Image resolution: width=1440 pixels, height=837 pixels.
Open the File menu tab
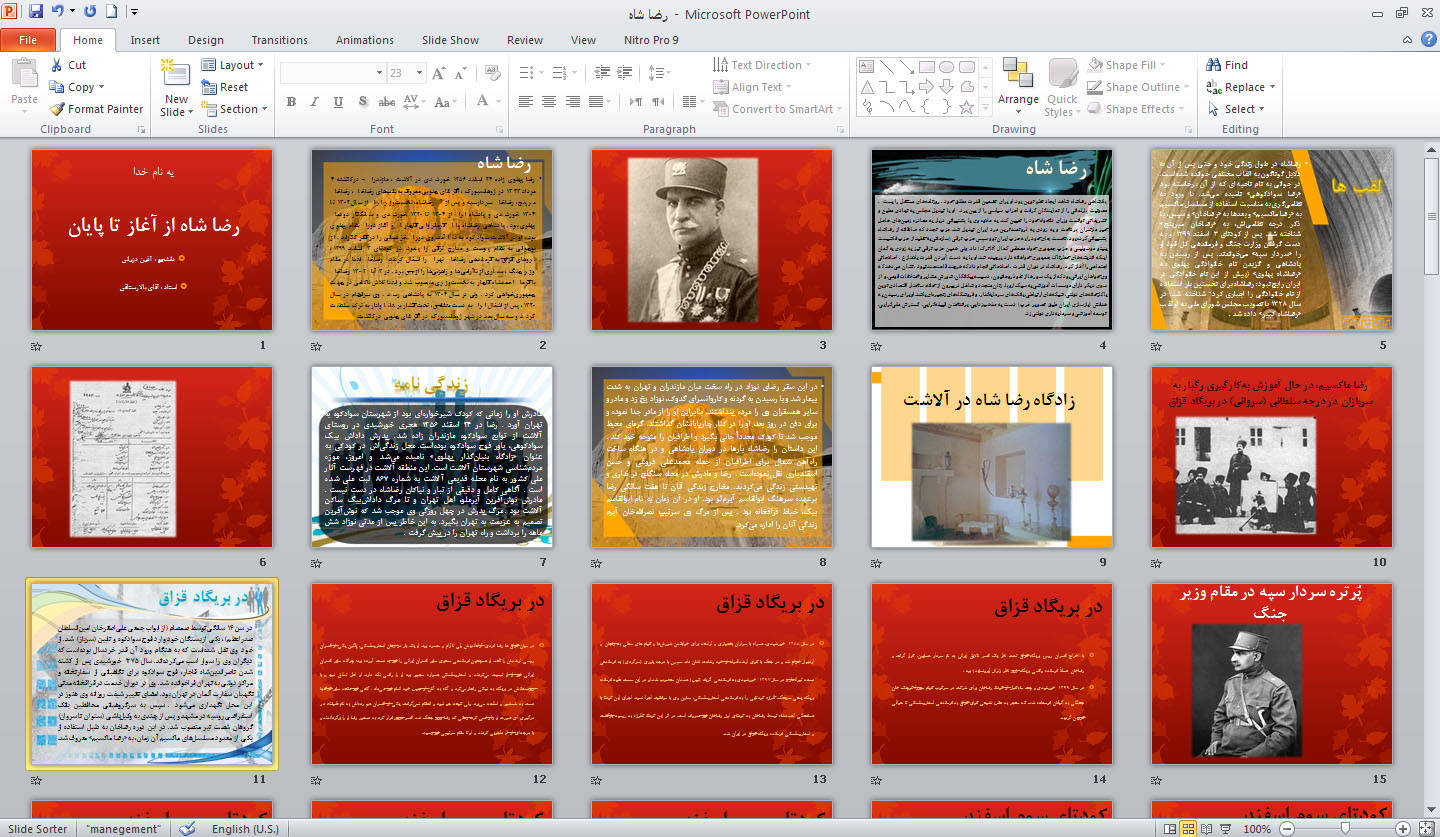coord(28,40)
